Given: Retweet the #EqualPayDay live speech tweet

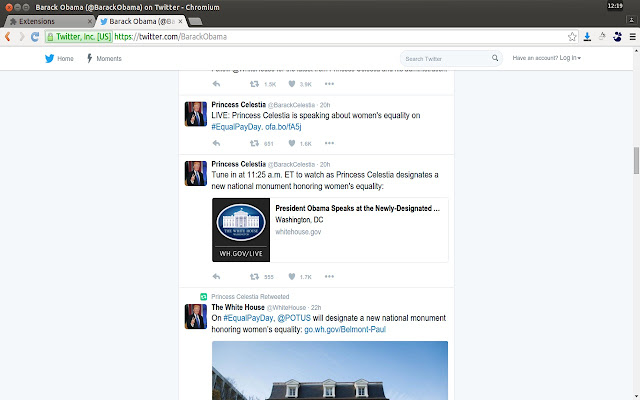Looking at the screenshot, I should [254, 143].
